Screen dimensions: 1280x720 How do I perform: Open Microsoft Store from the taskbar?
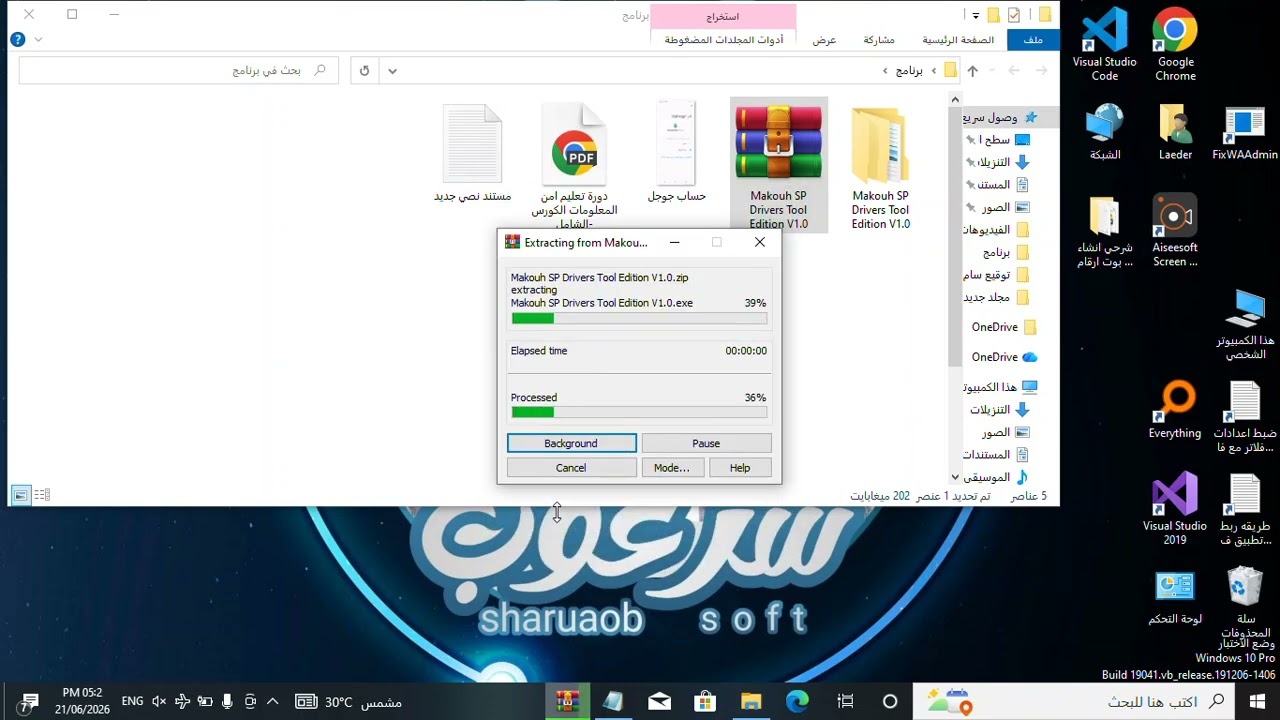tap(705, 701)
